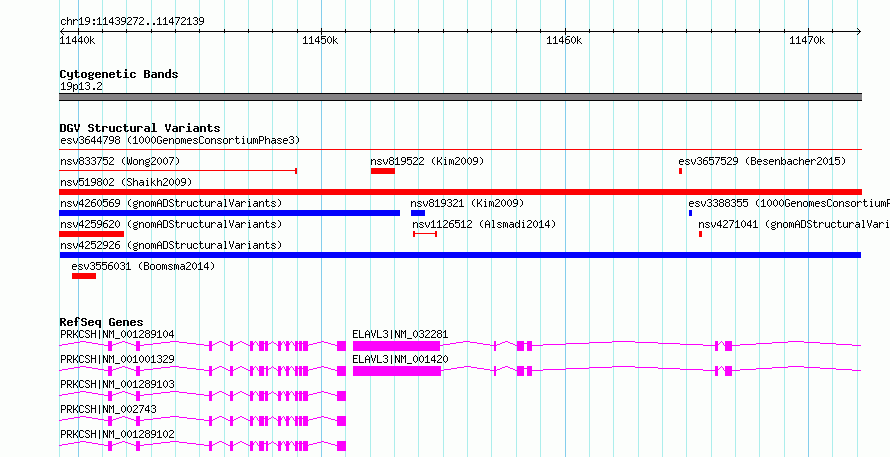Click the large ELAVL3 NM_001420 exon block
890x457 pixels.
pos(397,371)
